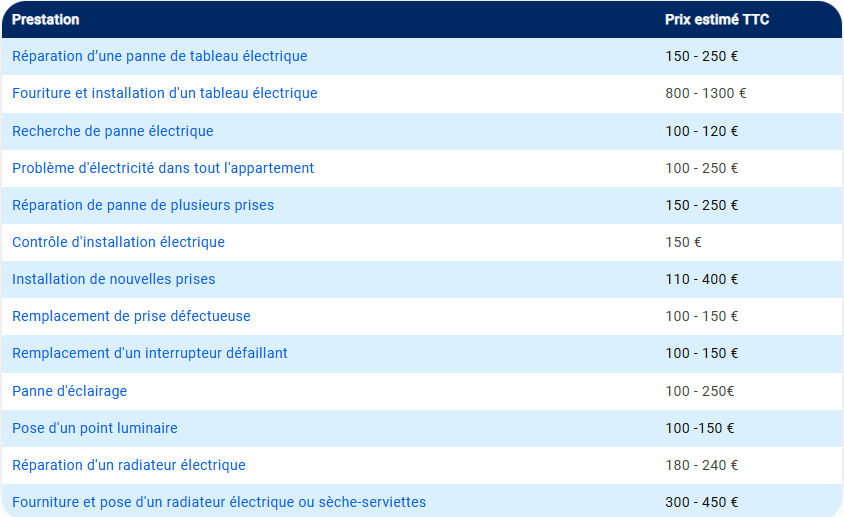The height and width of the screenshot is (517, 844).
Task: Select 'Problème d'électricité dans tout l'appartement'
Action: (163, 168)
